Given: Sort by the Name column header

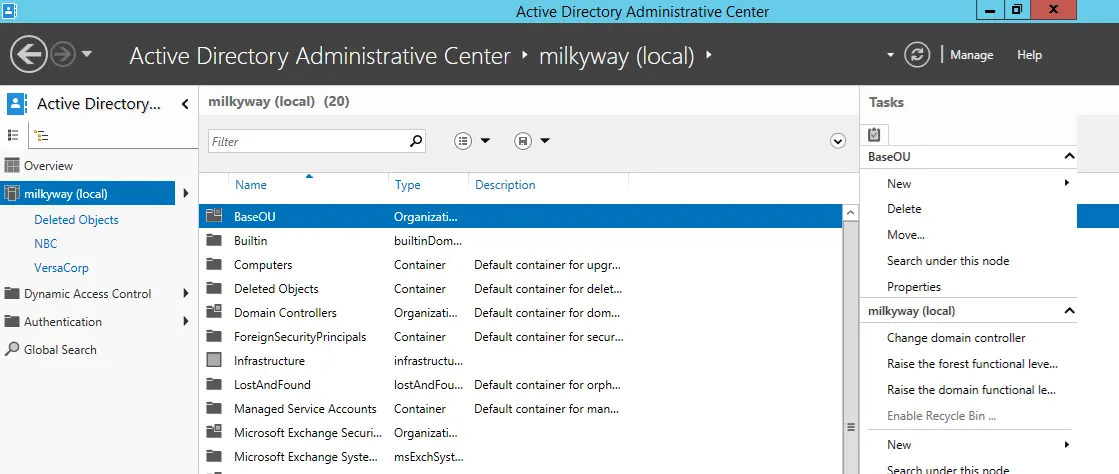Looking at the screenshot, I should pyautogui.click(x=250, y=185).
